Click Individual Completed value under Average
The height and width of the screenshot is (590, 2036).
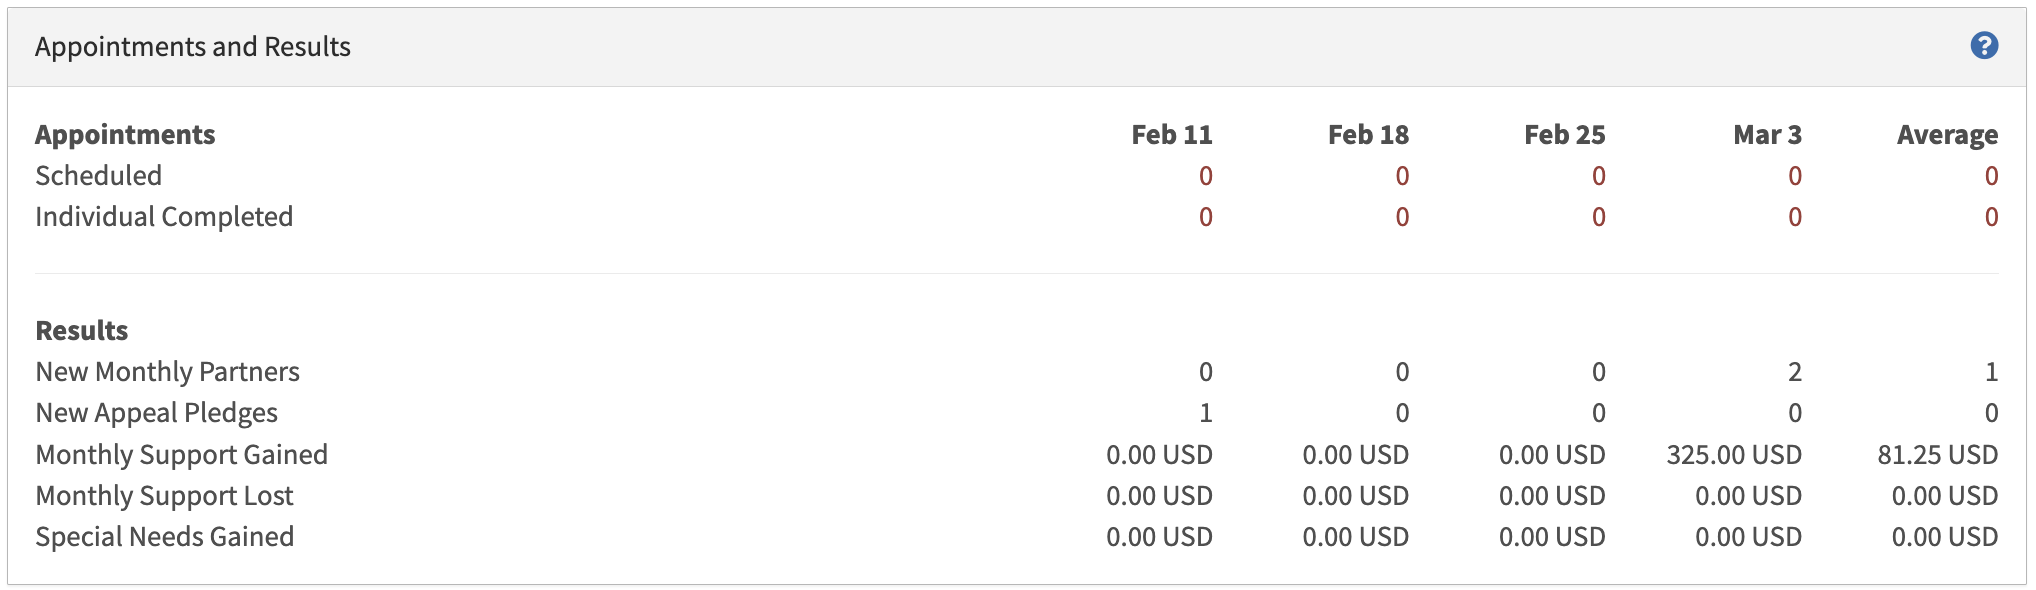1991,217
